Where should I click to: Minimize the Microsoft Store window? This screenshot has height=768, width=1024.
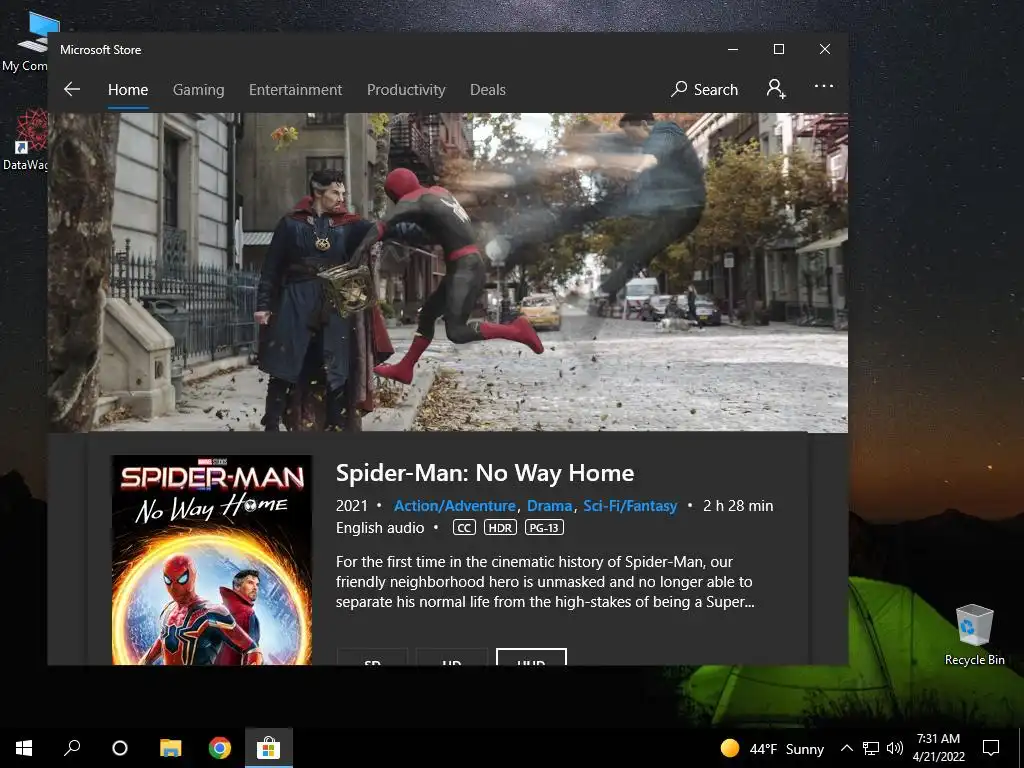[733, 49]
